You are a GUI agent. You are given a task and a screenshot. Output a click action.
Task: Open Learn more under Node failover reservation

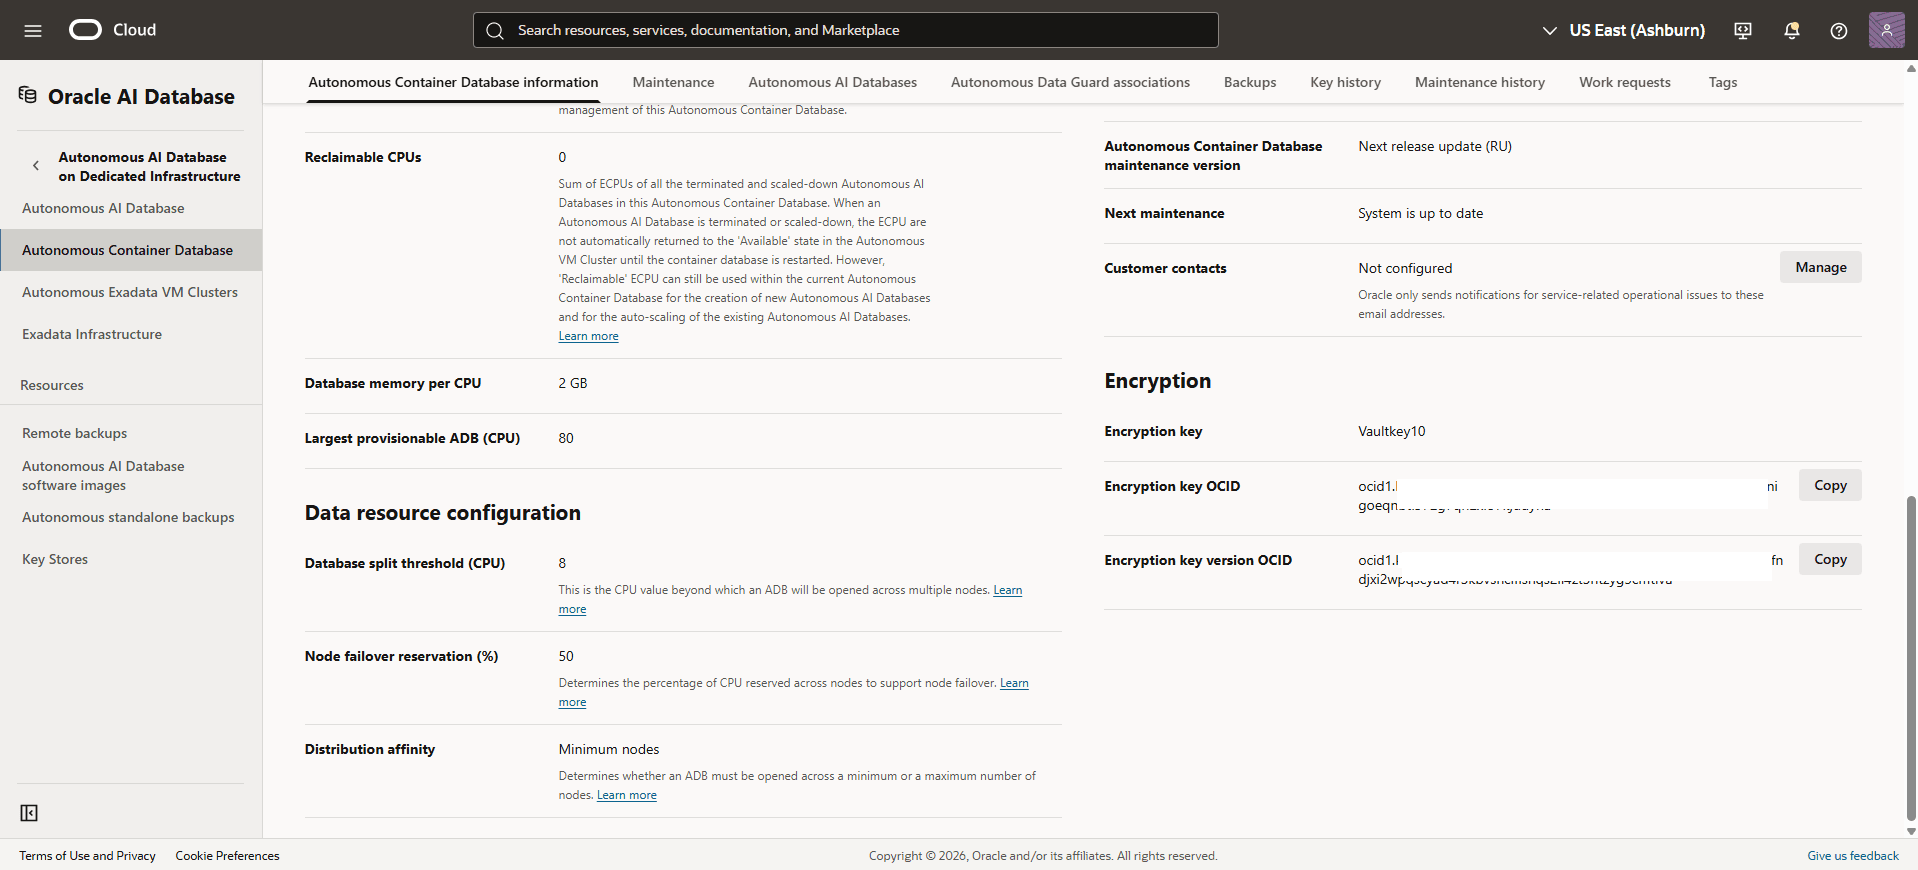click(x=1014, y=683)
